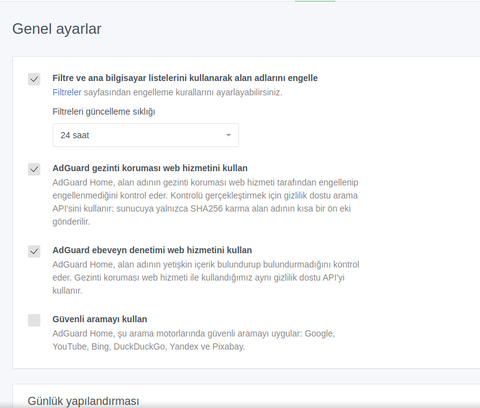Click the parental control description about yetişkin içerik

206,277
